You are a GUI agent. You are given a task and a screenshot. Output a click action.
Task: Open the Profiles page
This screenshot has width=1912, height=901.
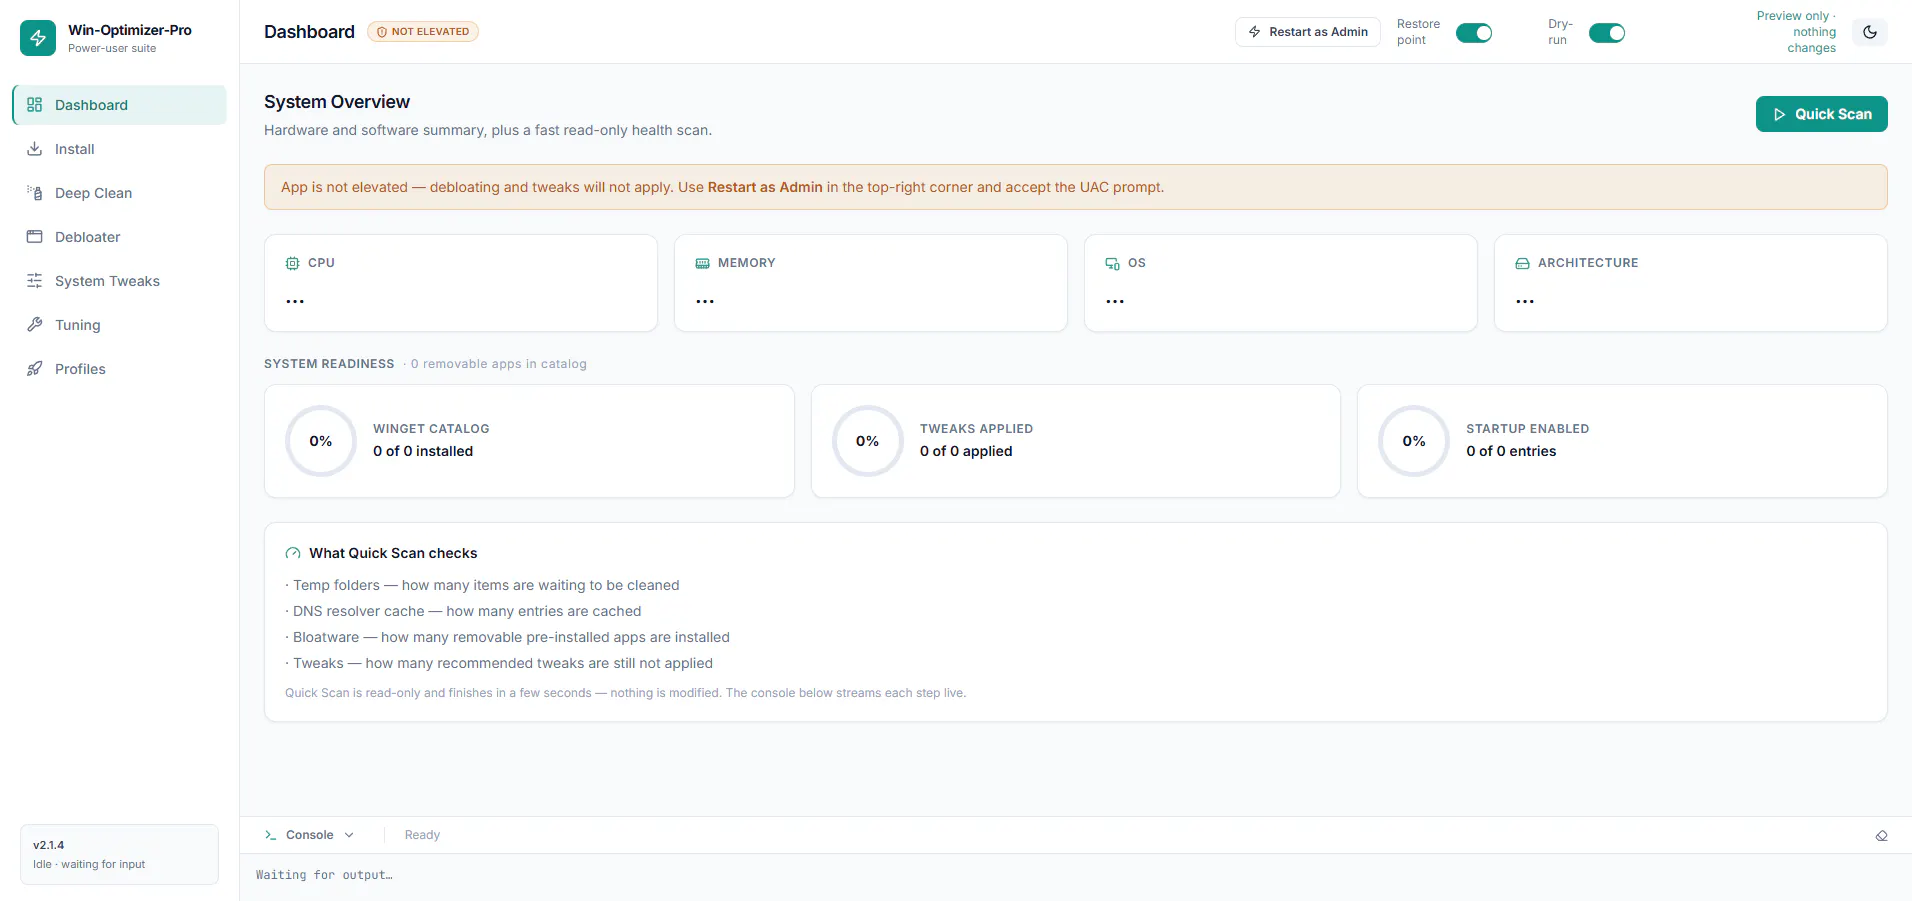pos(119,369)
